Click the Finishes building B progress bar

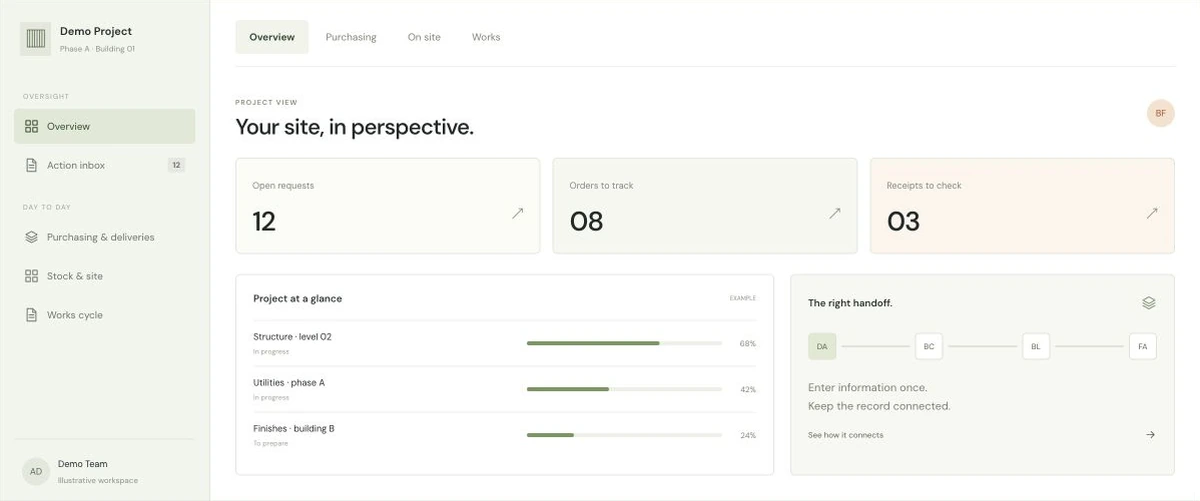pyautogui.click(x=624, y=435)
